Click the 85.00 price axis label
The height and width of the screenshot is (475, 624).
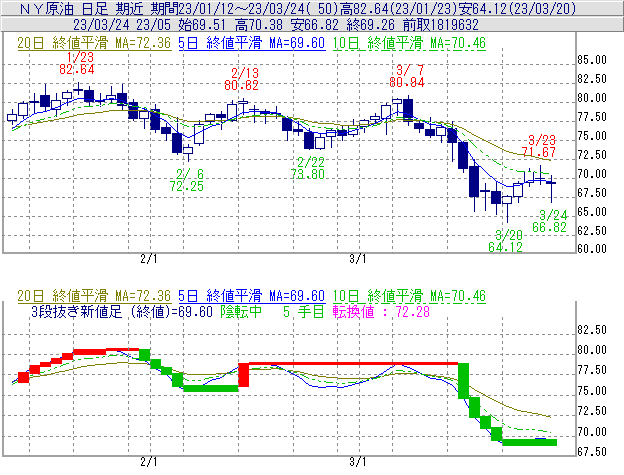(x=592, y=60)
